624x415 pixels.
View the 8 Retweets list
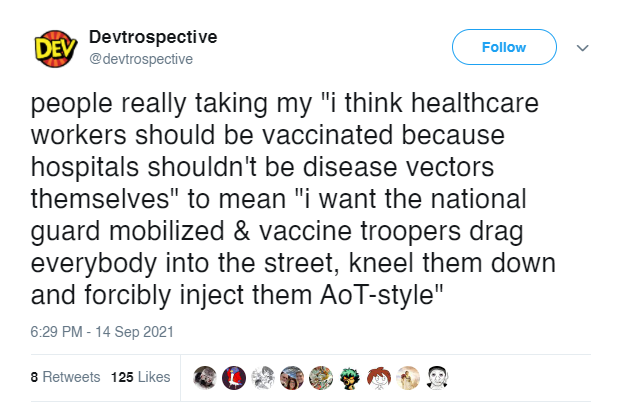65,377
